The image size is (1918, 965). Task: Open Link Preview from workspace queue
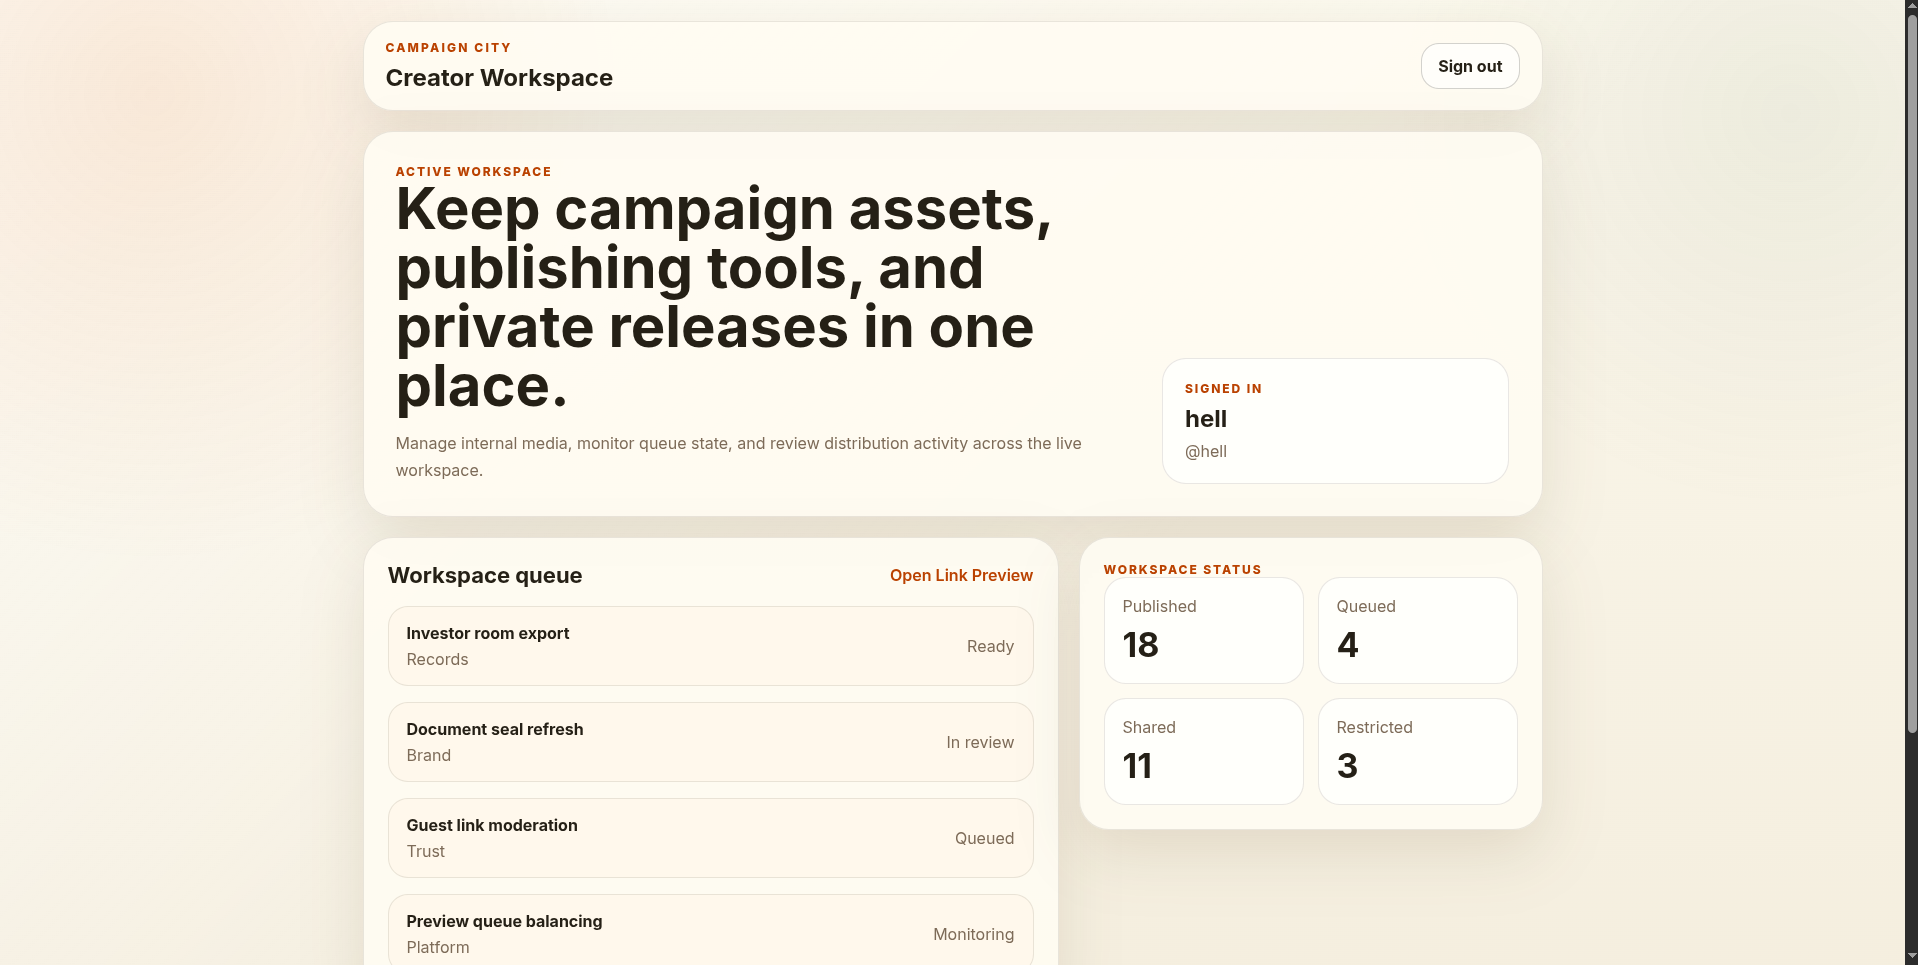pyautogui.click(x=960, y=575)
